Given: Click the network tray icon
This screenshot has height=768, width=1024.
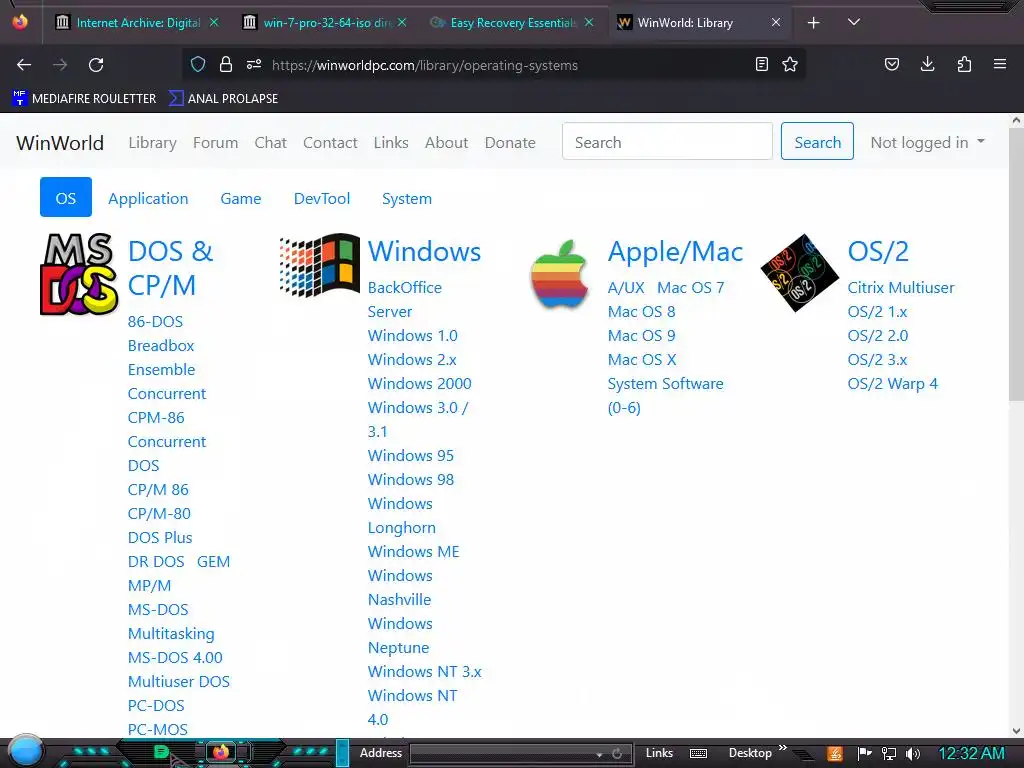Looking at the screenshot, I should click(x=888, y=754).
